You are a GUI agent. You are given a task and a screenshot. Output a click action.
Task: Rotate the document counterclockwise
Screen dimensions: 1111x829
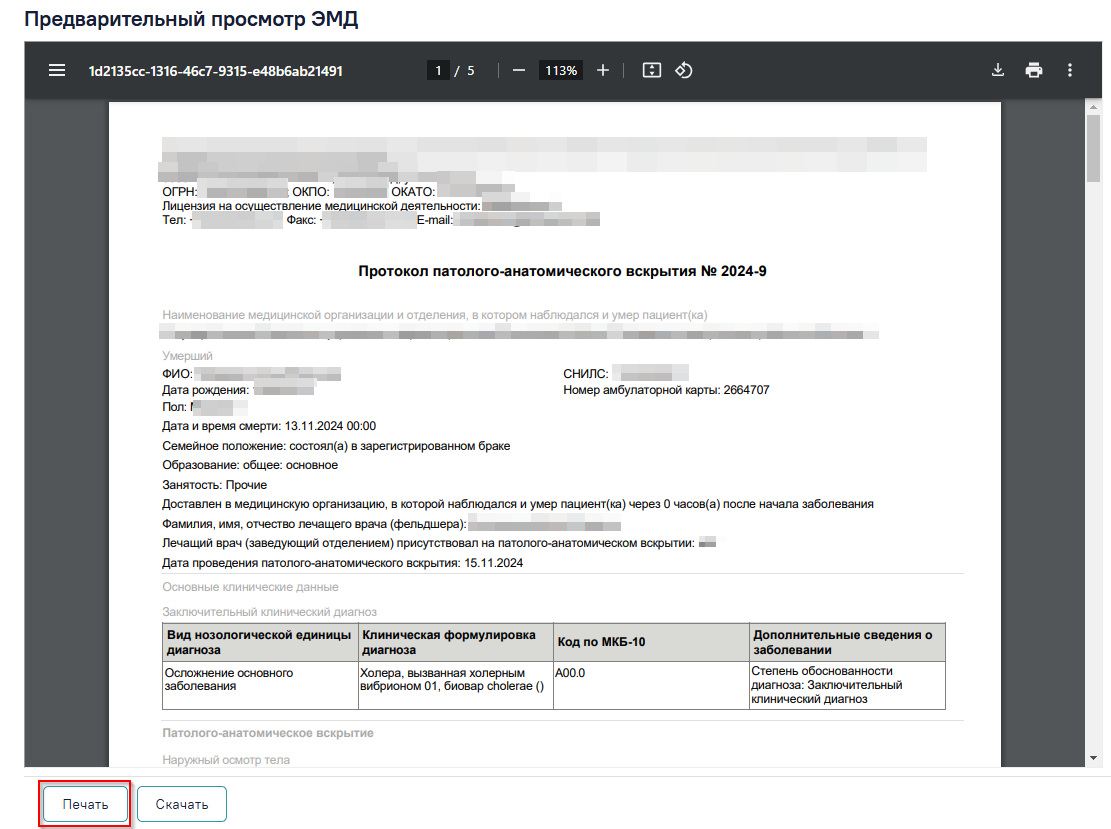pyautogui.click(x=684, y=70)
